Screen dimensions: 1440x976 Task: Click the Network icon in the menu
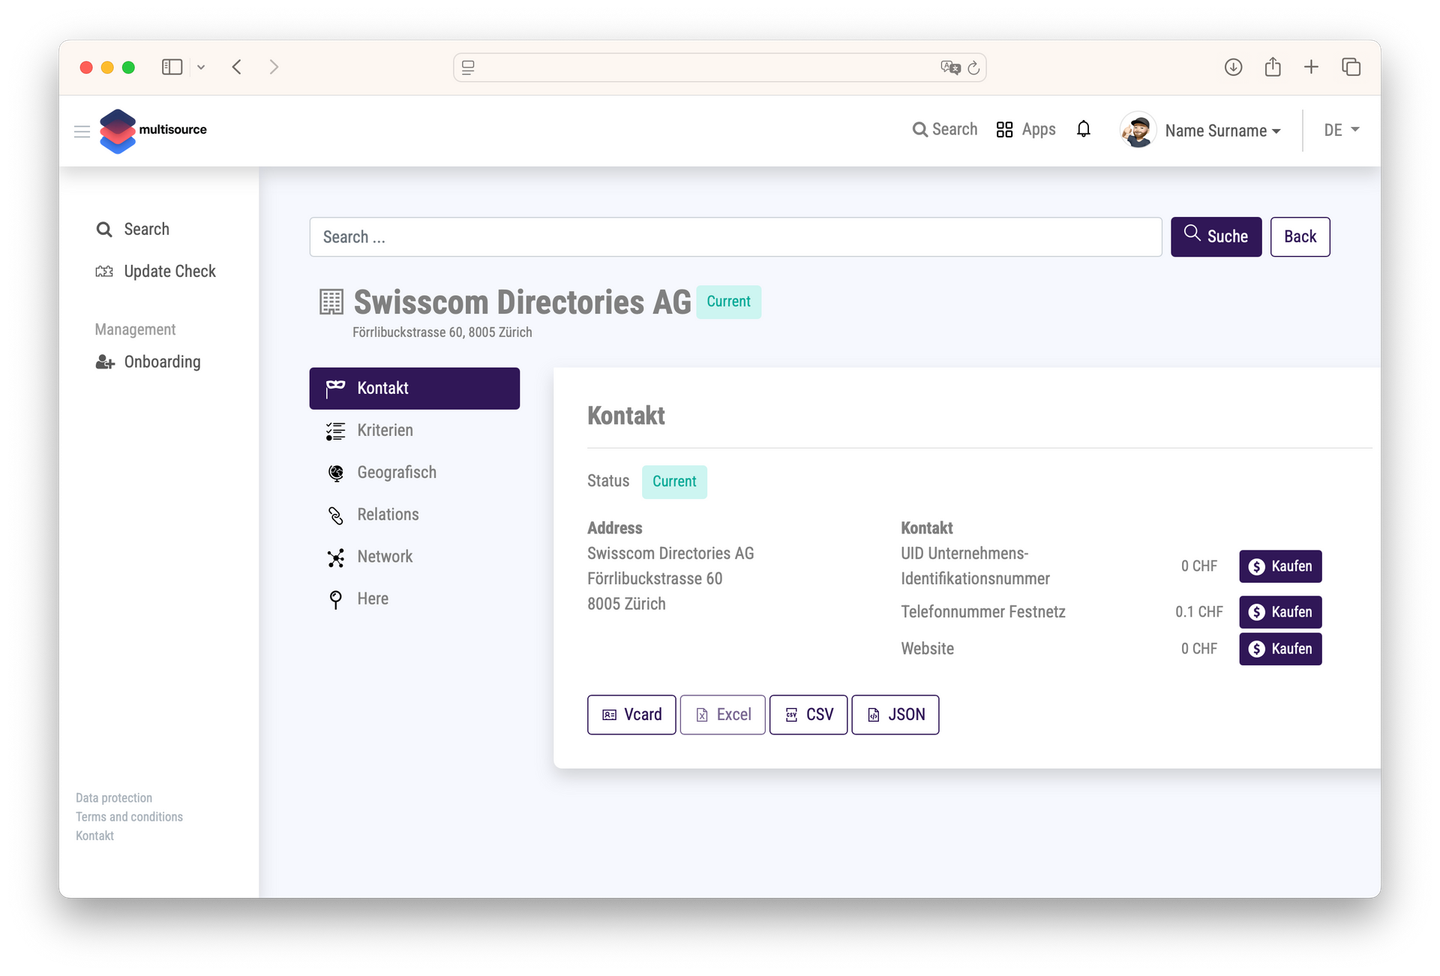pos(335,556)
